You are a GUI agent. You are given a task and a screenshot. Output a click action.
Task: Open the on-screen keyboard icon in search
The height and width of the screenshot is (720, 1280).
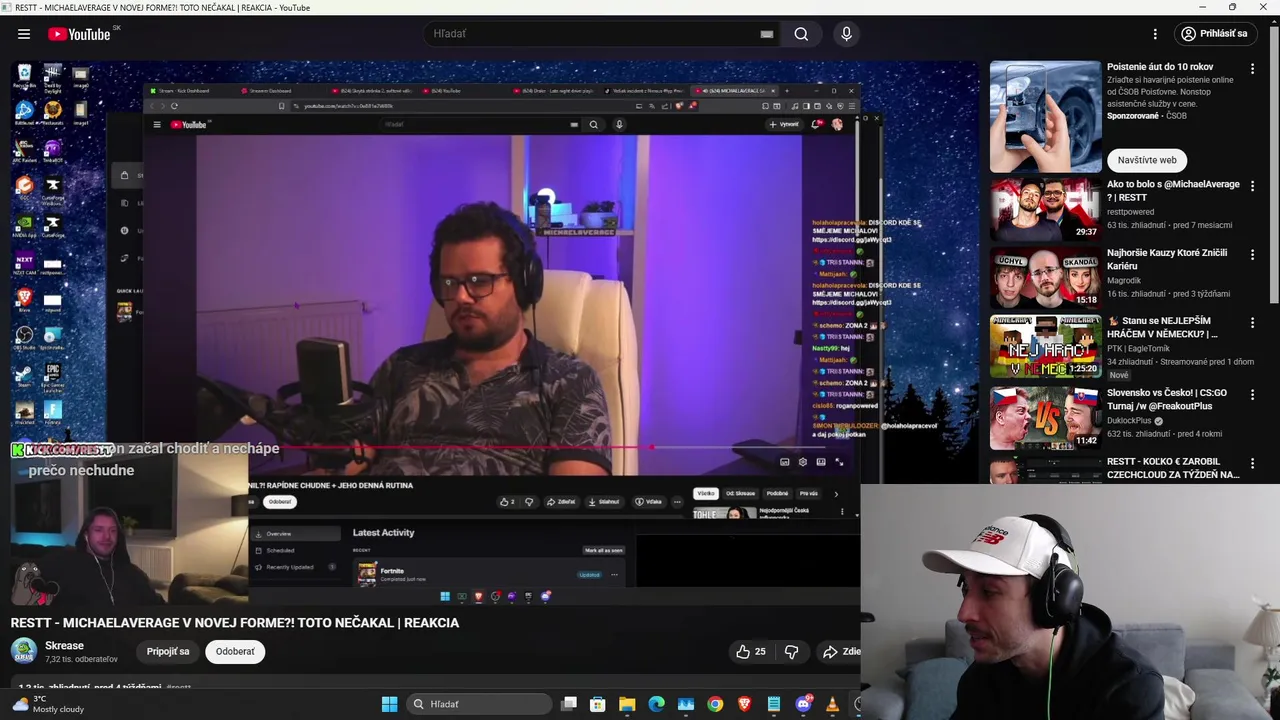(x=767, y=34)
